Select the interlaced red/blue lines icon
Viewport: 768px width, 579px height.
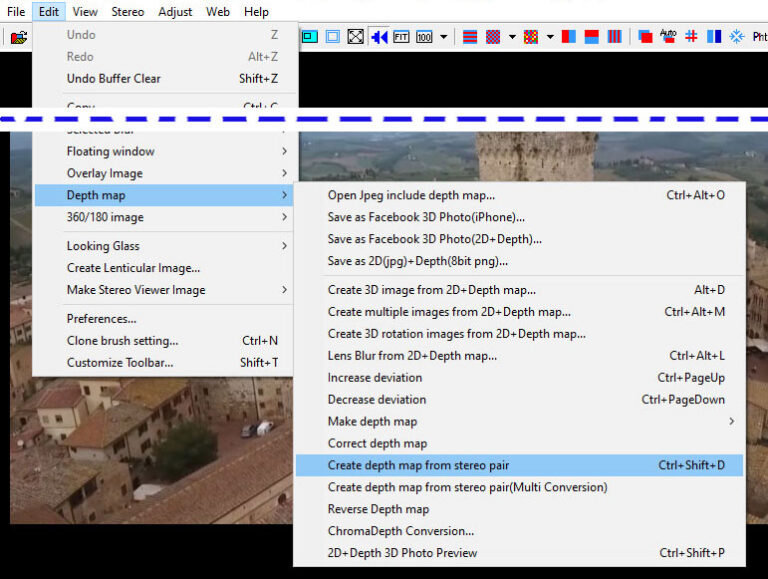470,37
